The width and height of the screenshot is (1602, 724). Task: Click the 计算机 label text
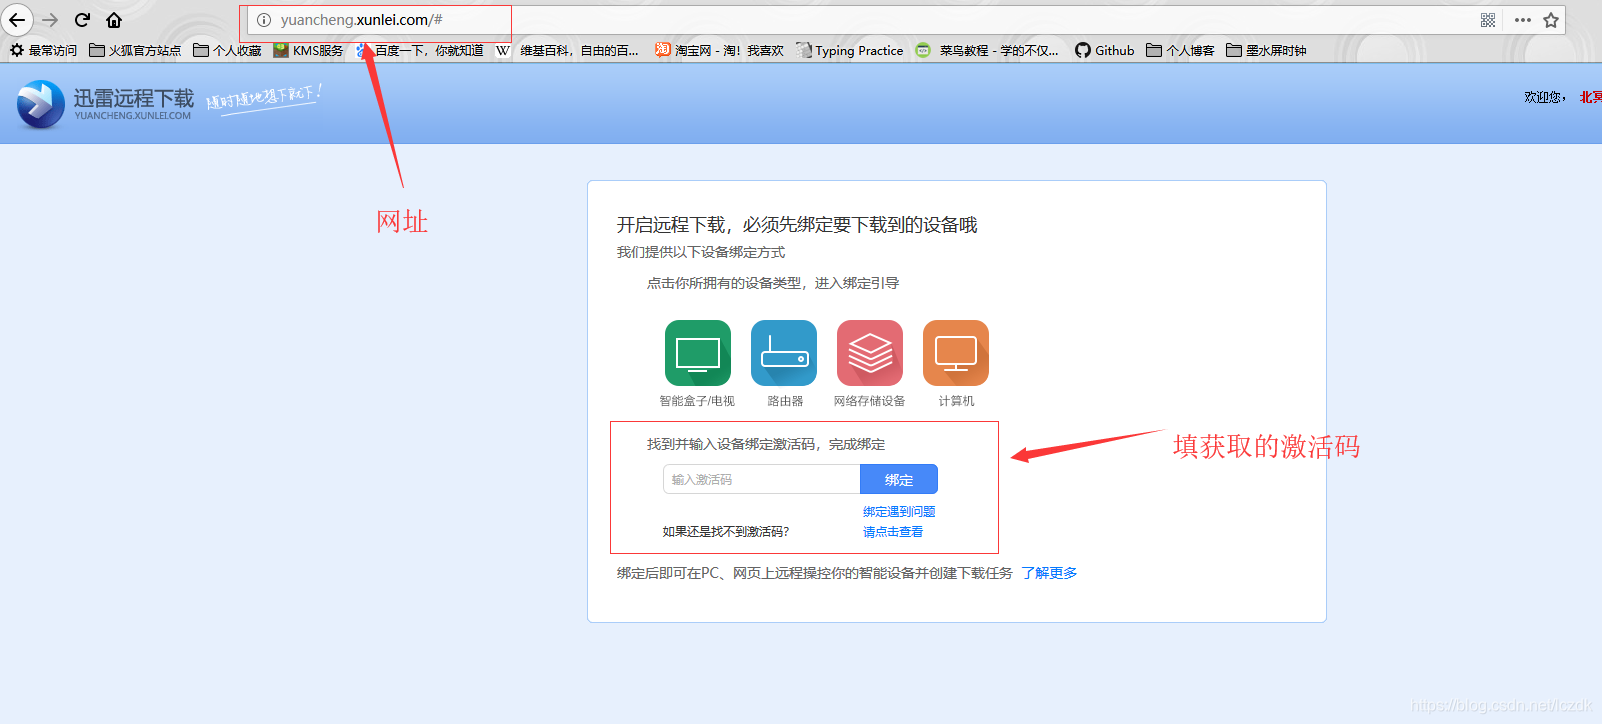[x=956, y=401]
